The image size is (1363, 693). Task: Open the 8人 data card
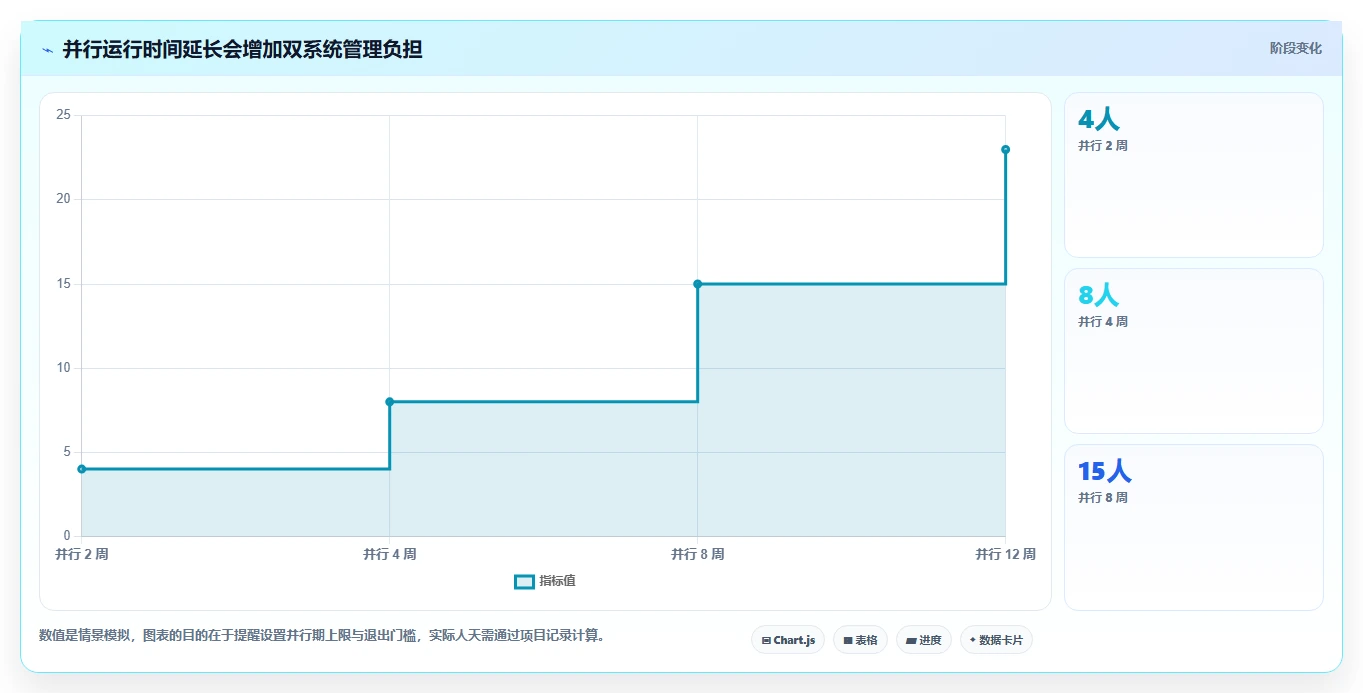1194,351
